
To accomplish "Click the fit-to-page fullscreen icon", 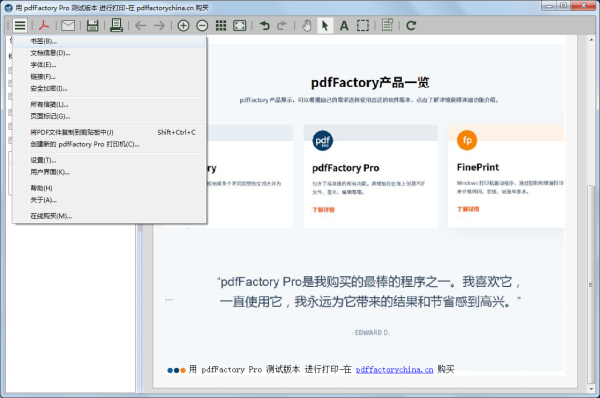I will [x=240, y=26].
